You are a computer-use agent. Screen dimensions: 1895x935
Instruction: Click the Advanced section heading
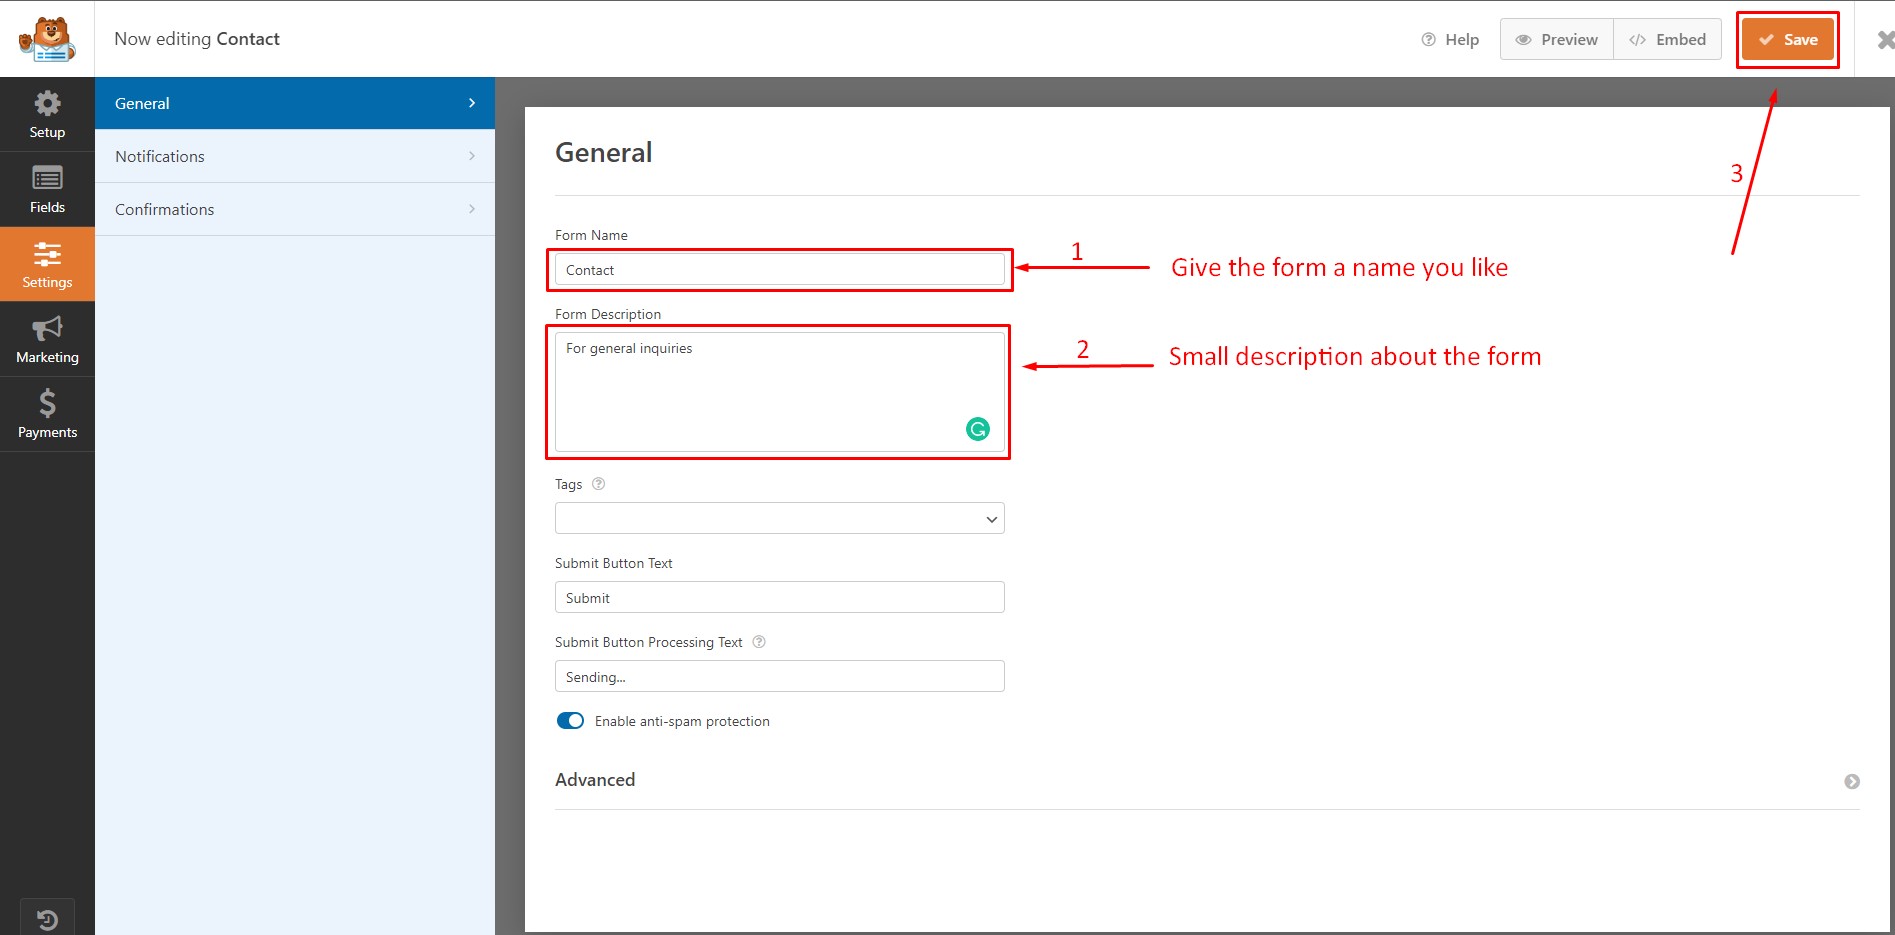point(595,780)
